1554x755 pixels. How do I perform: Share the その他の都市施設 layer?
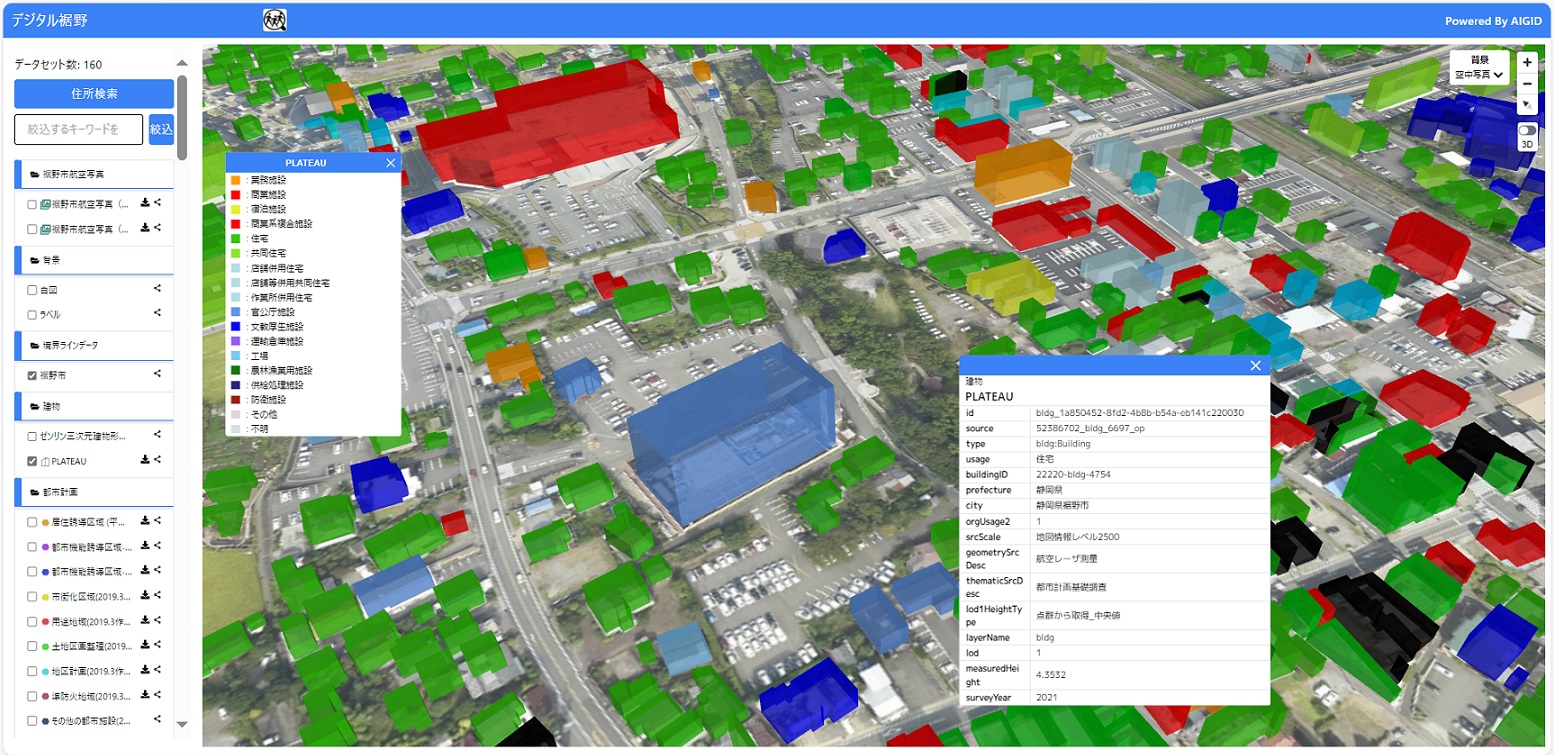coord(158,719)
